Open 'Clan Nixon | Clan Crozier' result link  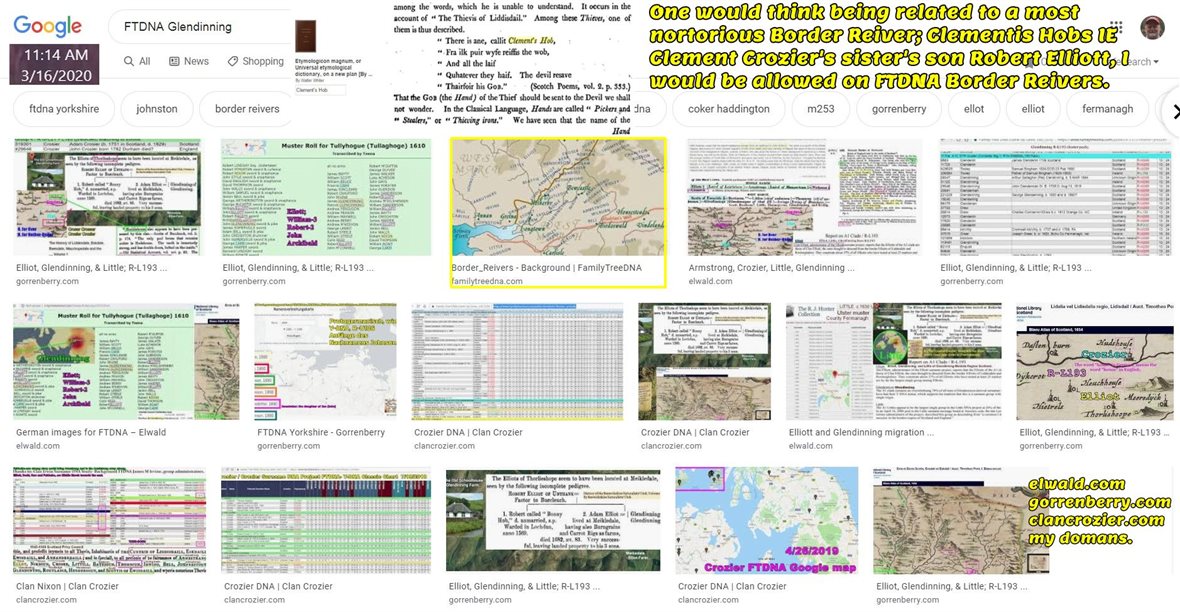tap(67, 586)
